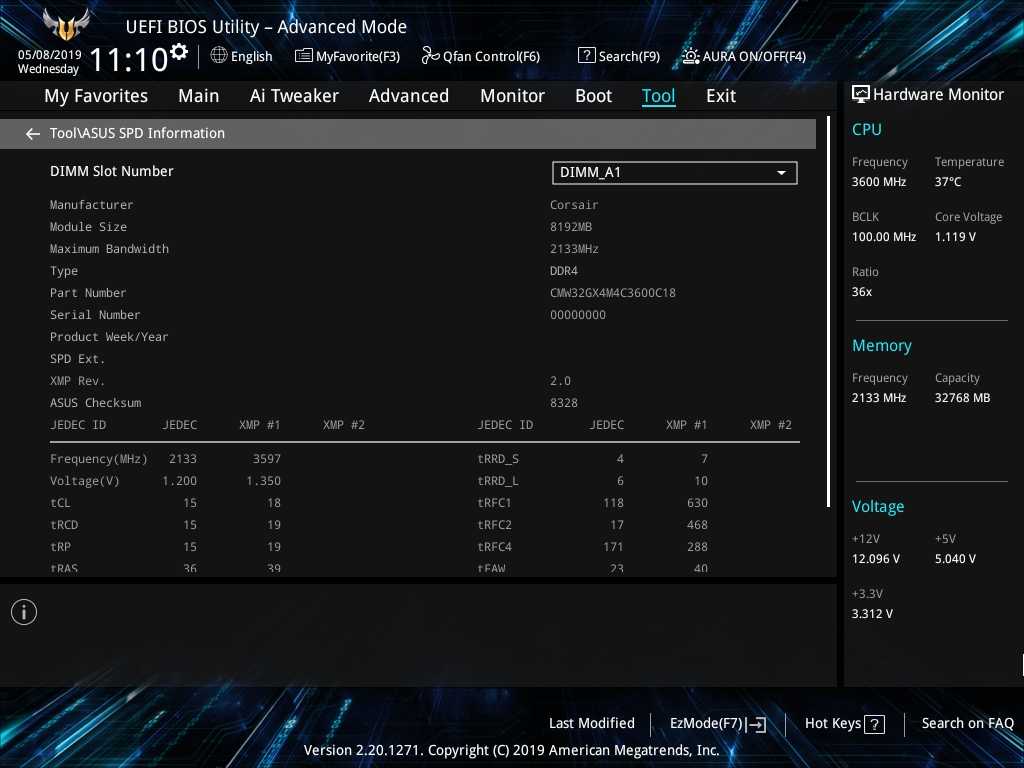The image size is (1024, 768).
Task: Click the Qfan Control fan icon
Action: (x=430, y=56)
